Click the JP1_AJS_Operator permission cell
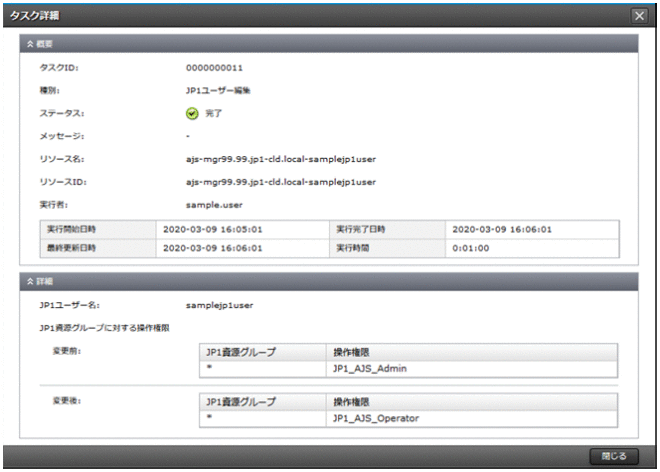660x472 pixels. click(472, 419)
